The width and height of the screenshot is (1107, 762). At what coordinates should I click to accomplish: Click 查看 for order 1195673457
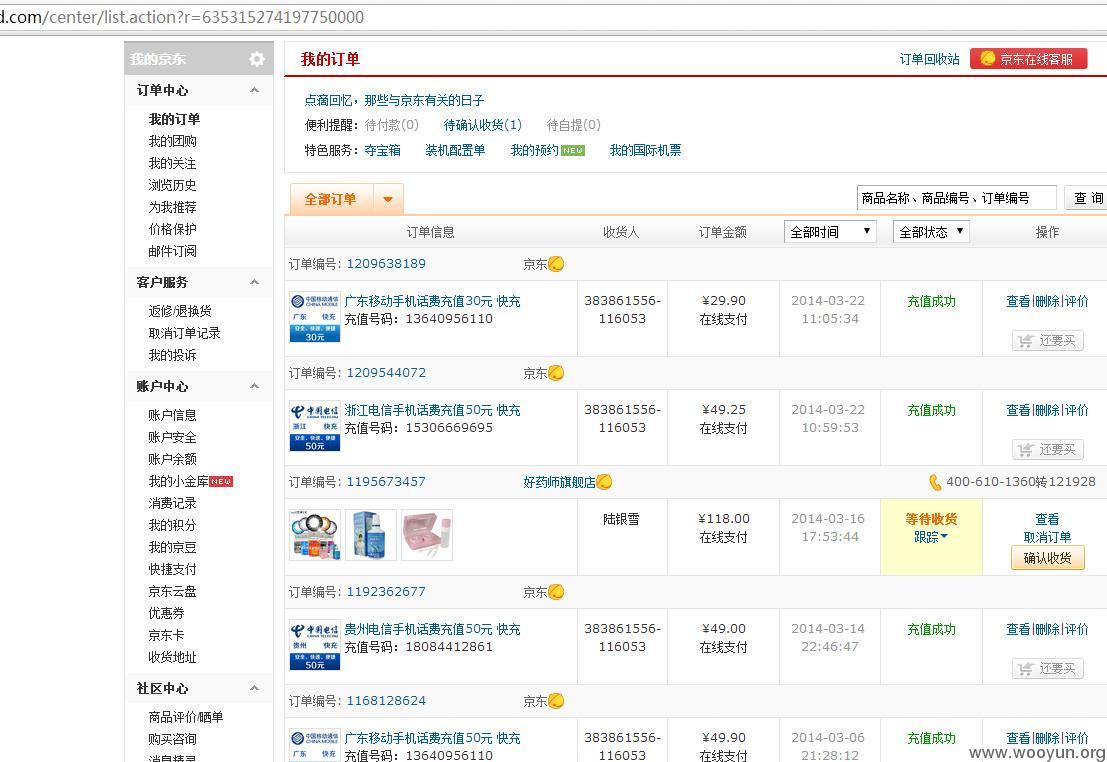pos(1047,519)
